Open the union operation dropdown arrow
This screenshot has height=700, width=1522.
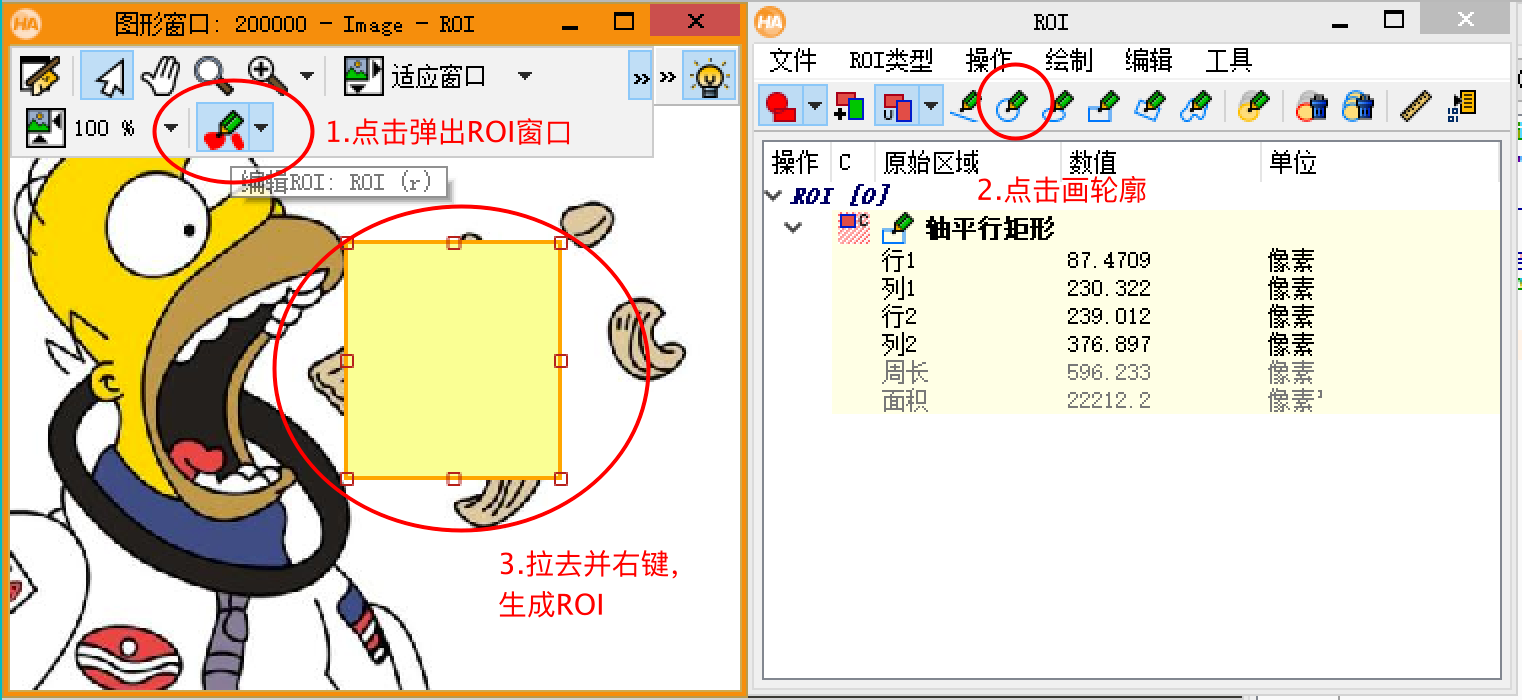931,105
